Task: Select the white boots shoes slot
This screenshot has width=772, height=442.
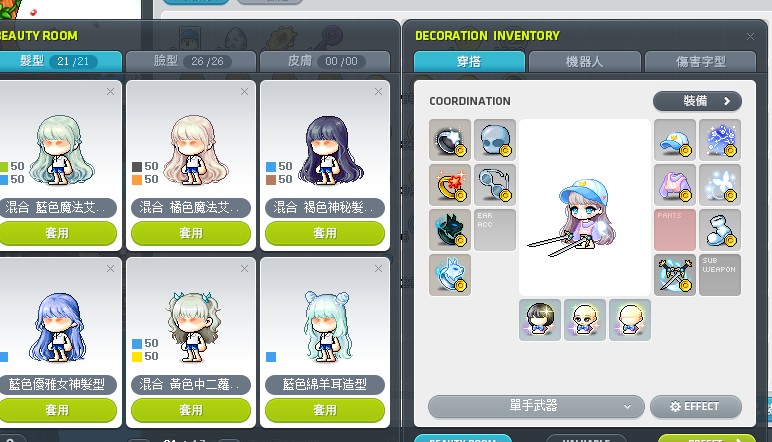Action: (x=720, y=230)
